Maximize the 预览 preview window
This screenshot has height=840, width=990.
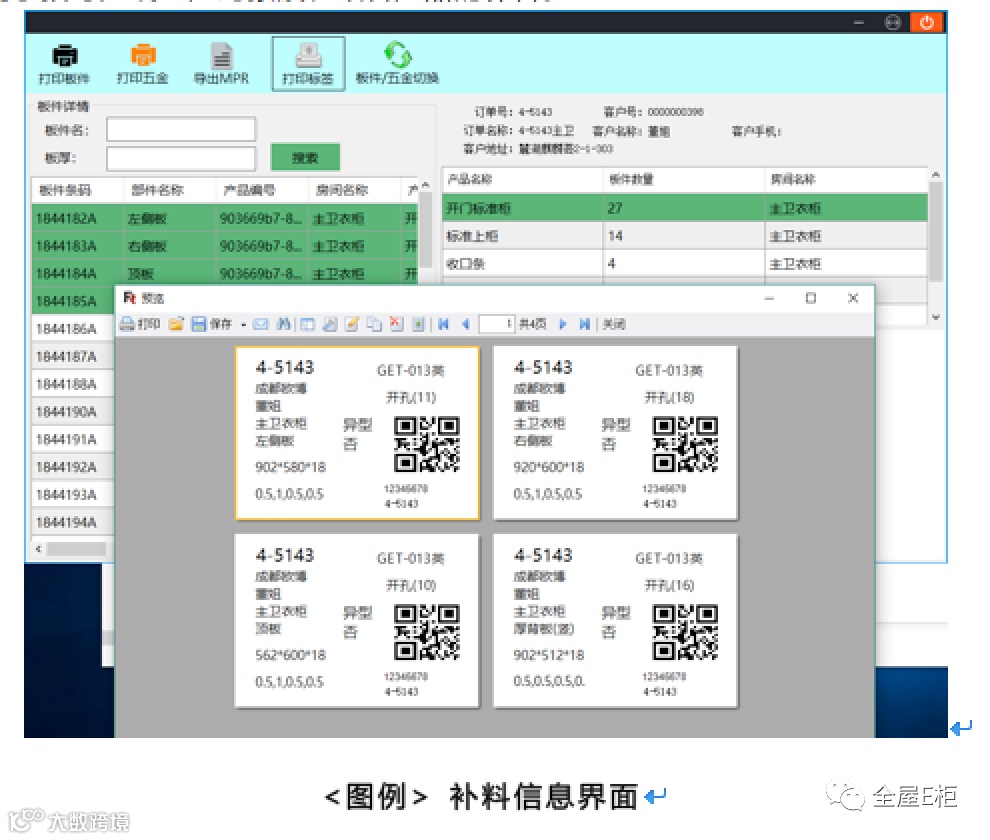coord(811,298)
